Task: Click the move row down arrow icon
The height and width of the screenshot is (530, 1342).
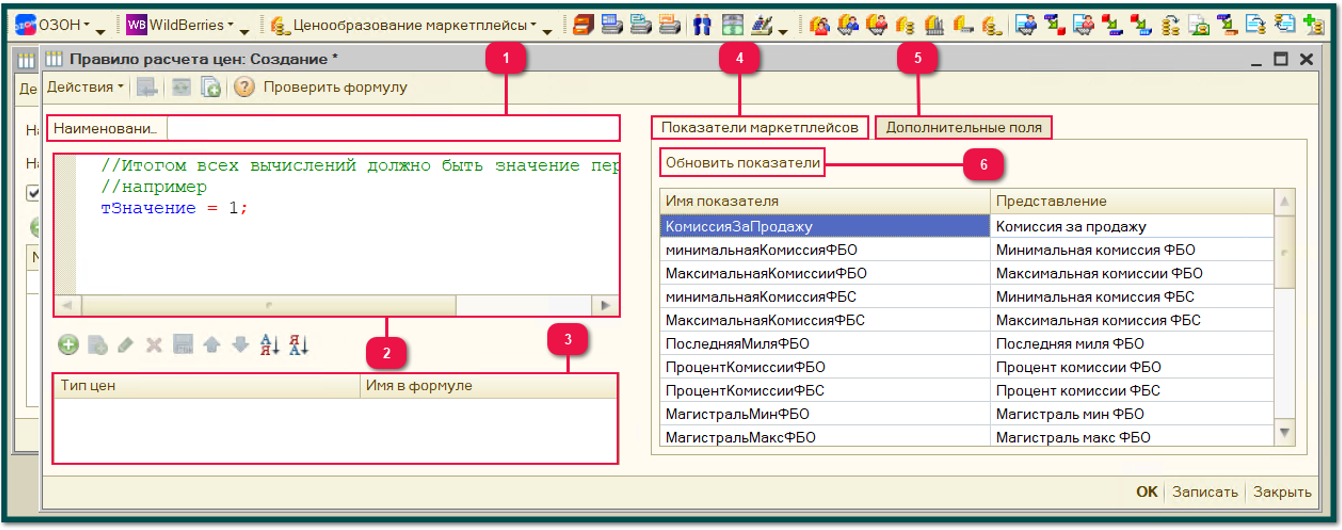Action: pos(240,345)
